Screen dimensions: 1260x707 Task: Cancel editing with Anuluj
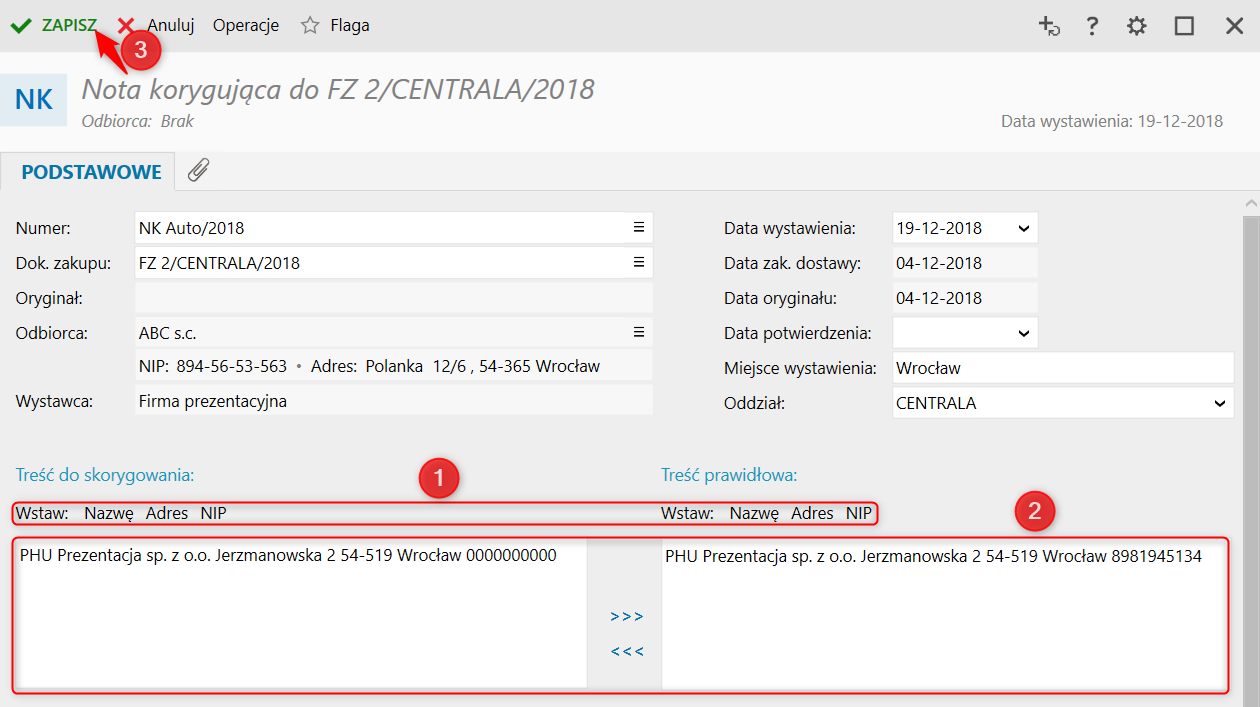(170, 26)
